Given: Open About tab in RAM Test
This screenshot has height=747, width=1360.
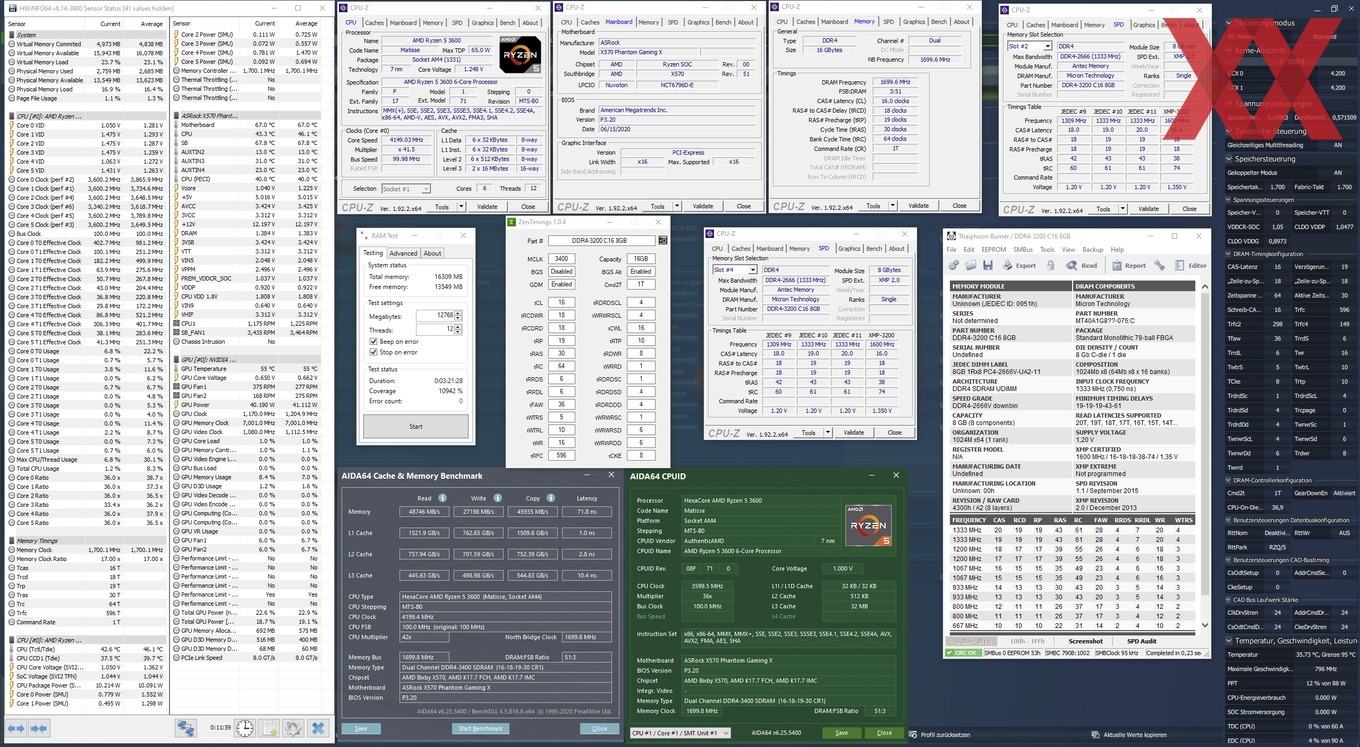Looking at the screenshot, I should tap(432, 253).
